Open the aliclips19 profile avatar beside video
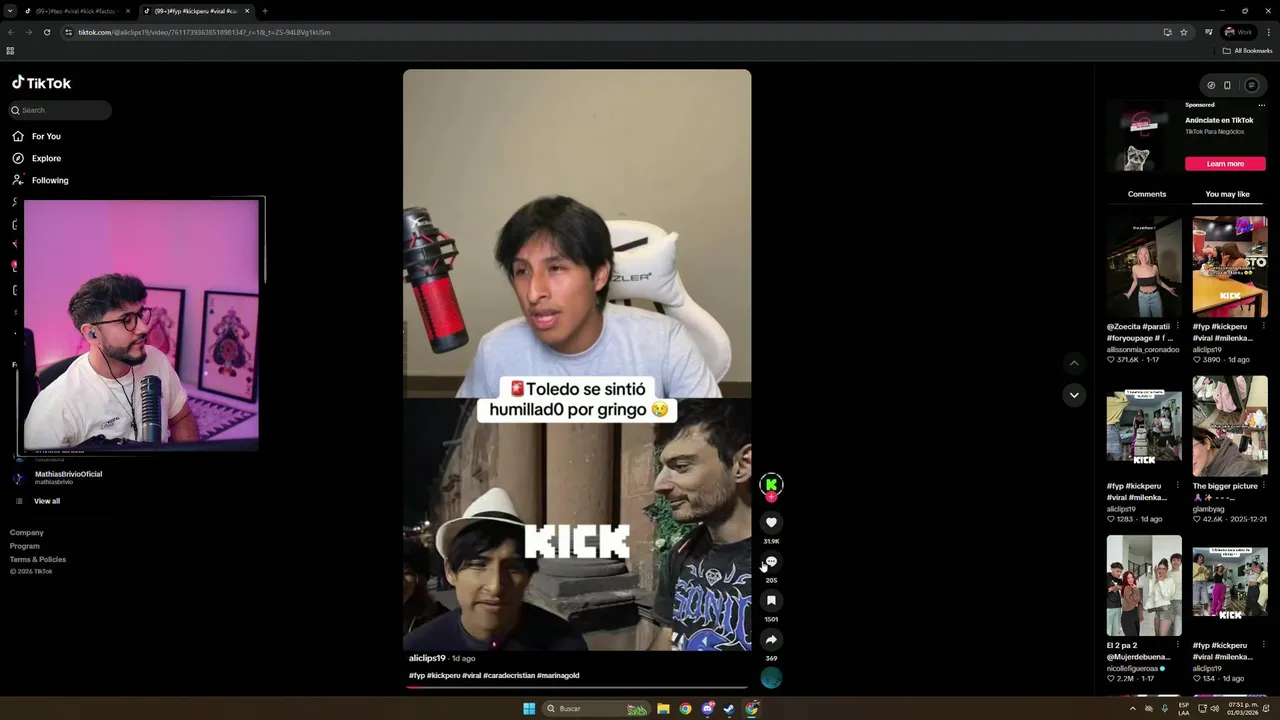Image resolution: width=1280 pixels, height=720 pixels. tap(771, 484)
